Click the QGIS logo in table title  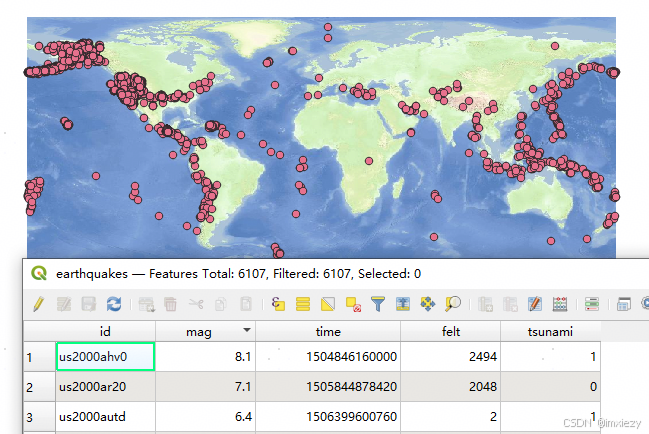tap(39, 273)
